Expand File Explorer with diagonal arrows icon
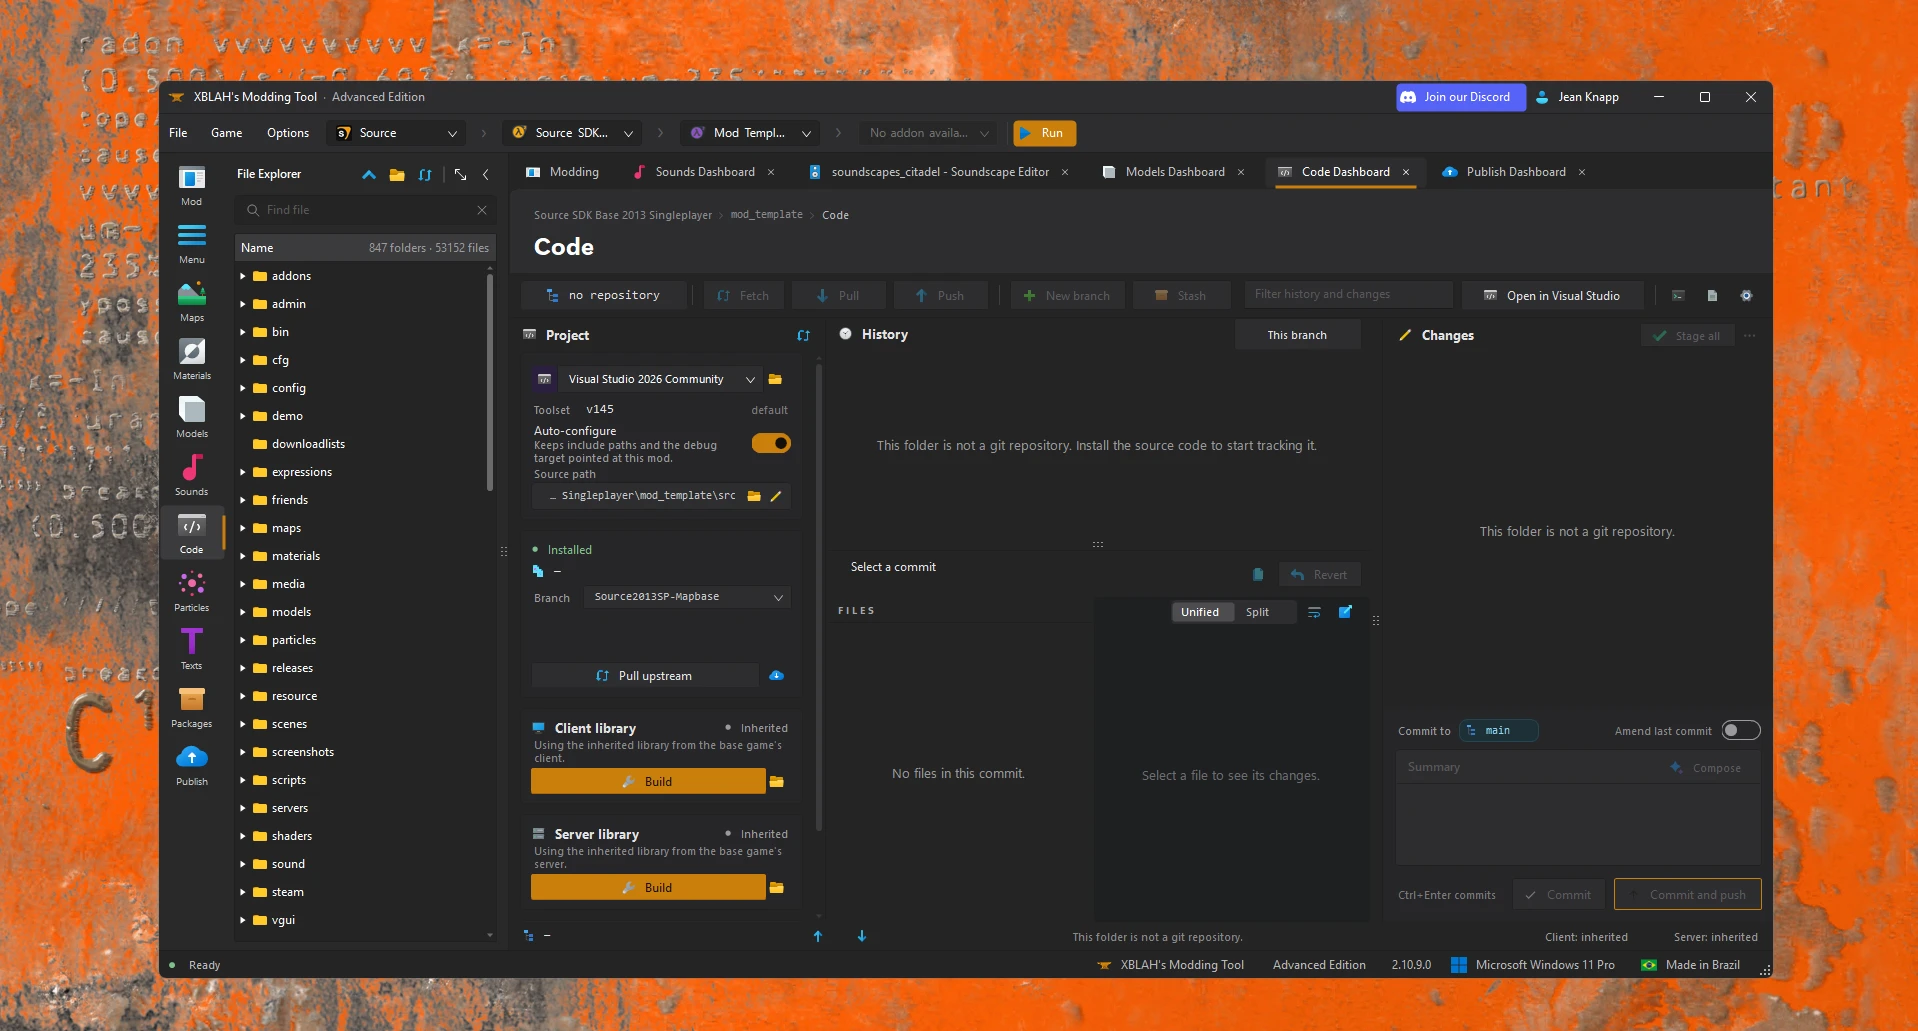The width and height of the screenshot is (1918, 1031). click(460, 174)
